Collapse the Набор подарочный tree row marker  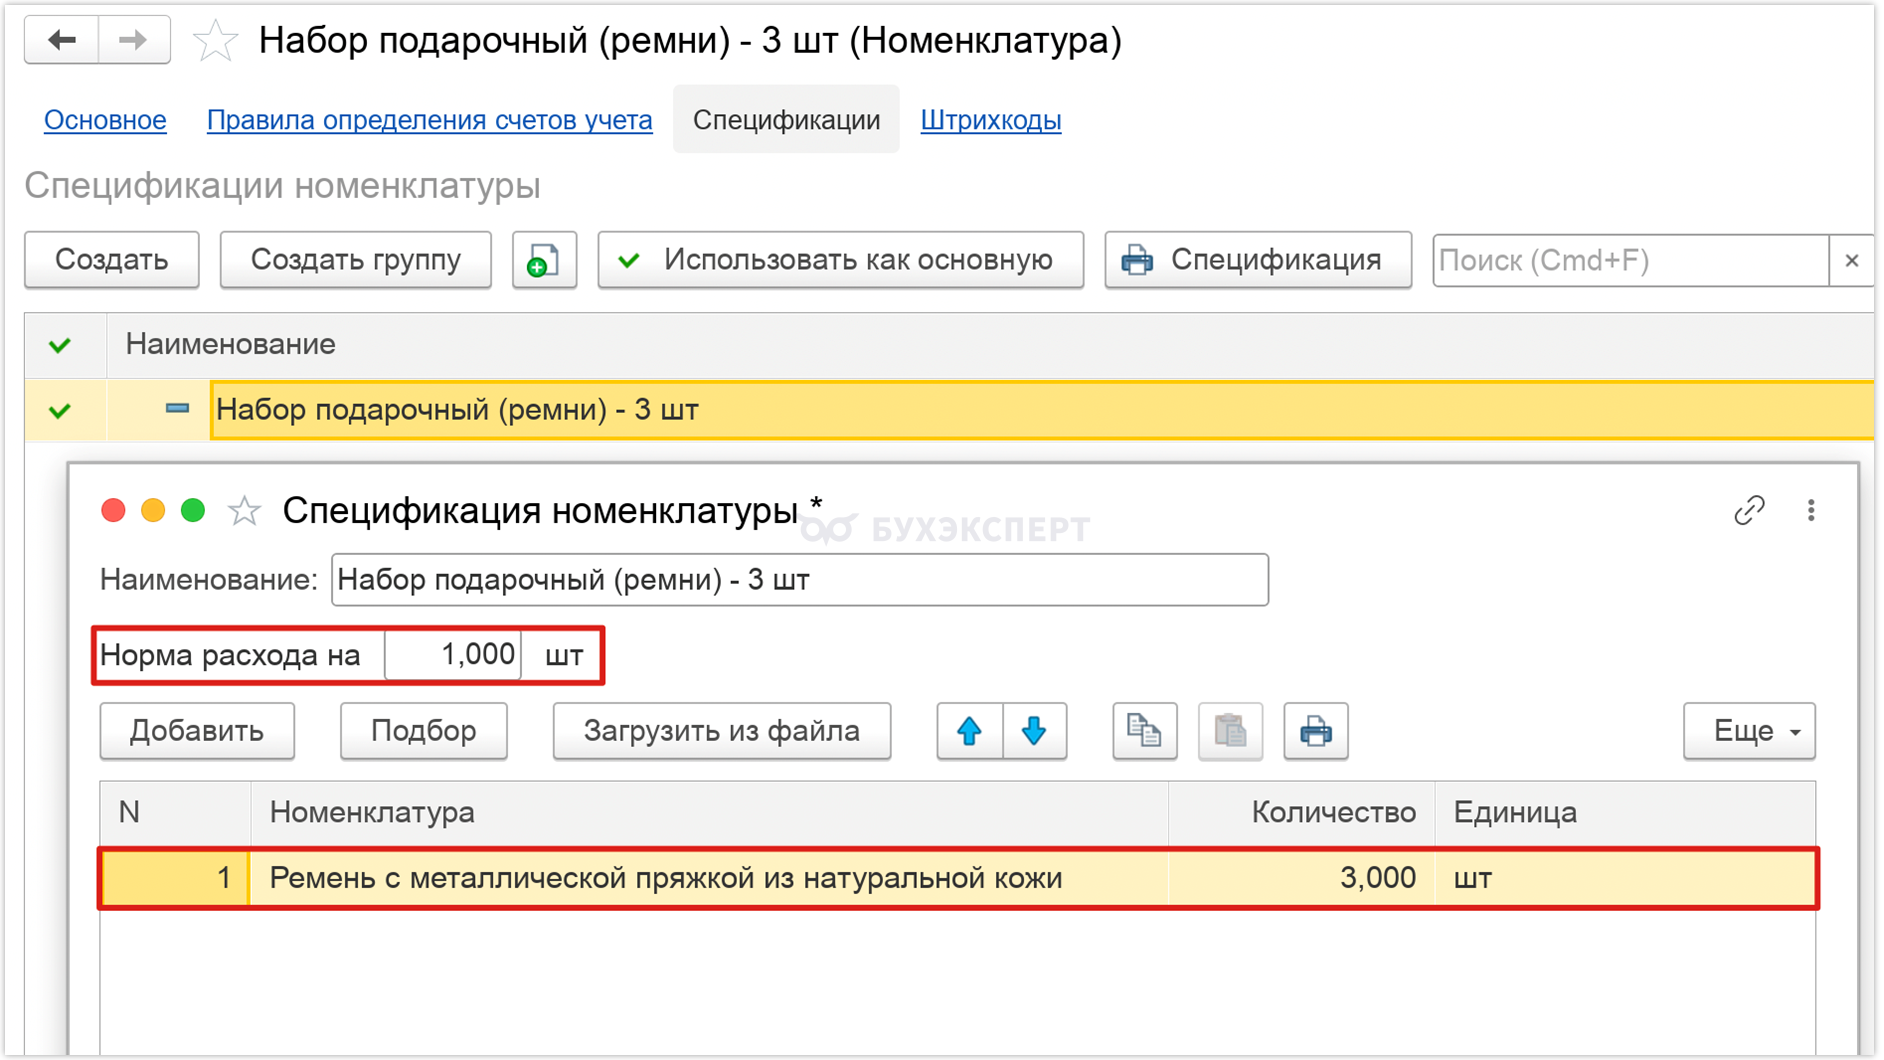tap(177, 409)
